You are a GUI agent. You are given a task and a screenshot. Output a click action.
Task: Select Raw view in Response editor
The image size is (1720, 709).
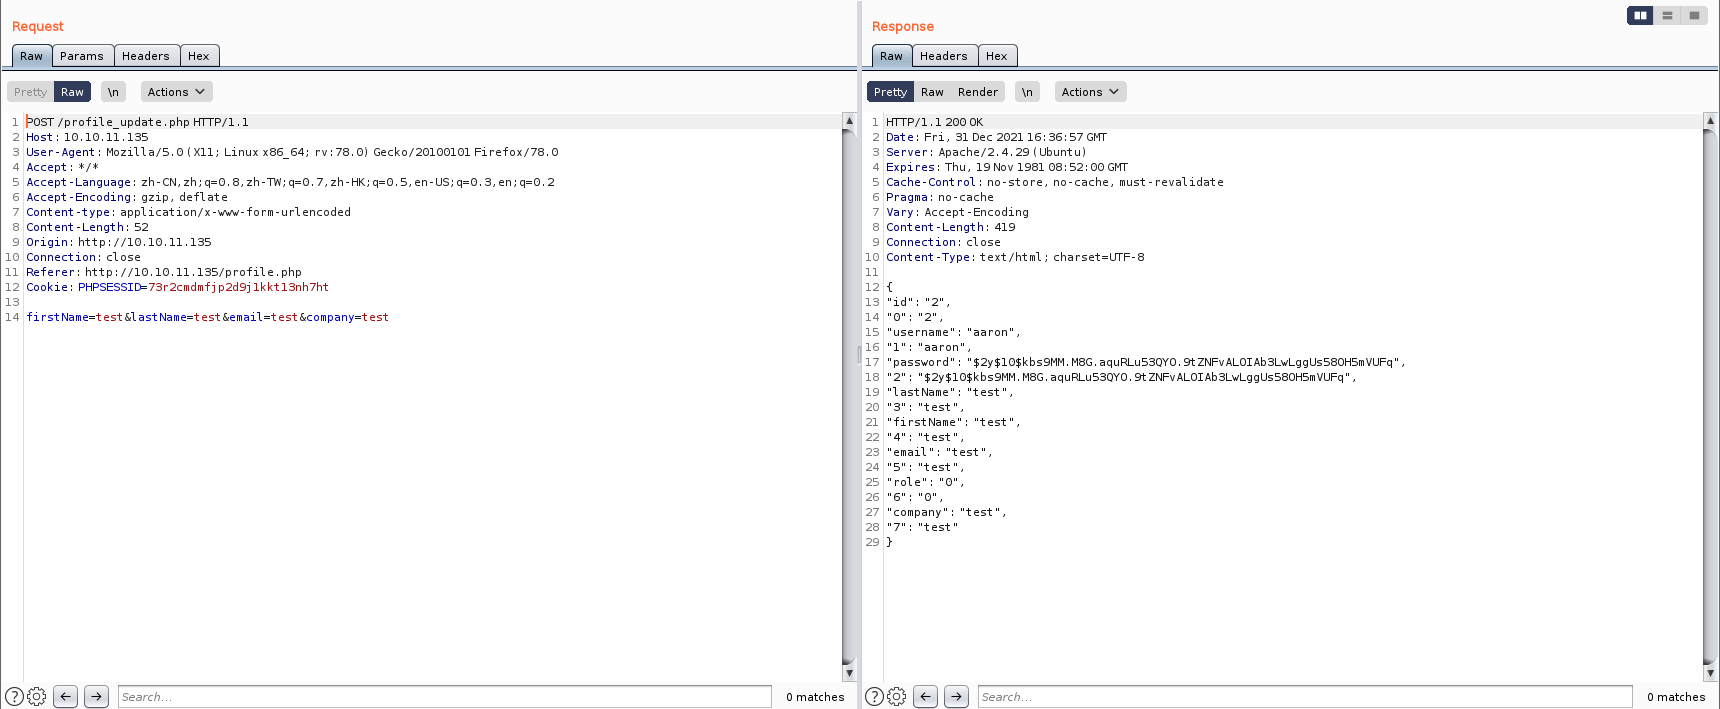[x=932, y=92]
